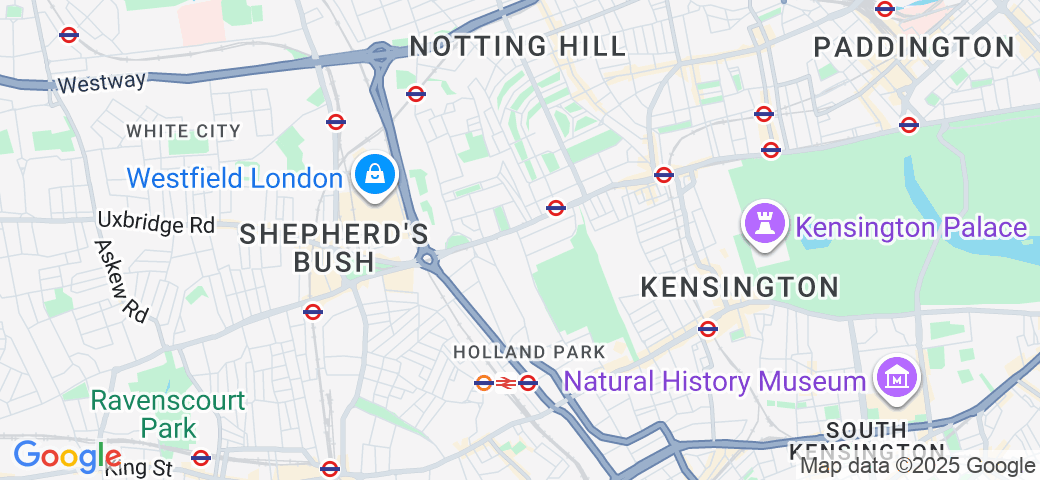The width and height of the screenshot is (1040, 480).
Task: Select the Natural History Museum text label
Action: 715,381
